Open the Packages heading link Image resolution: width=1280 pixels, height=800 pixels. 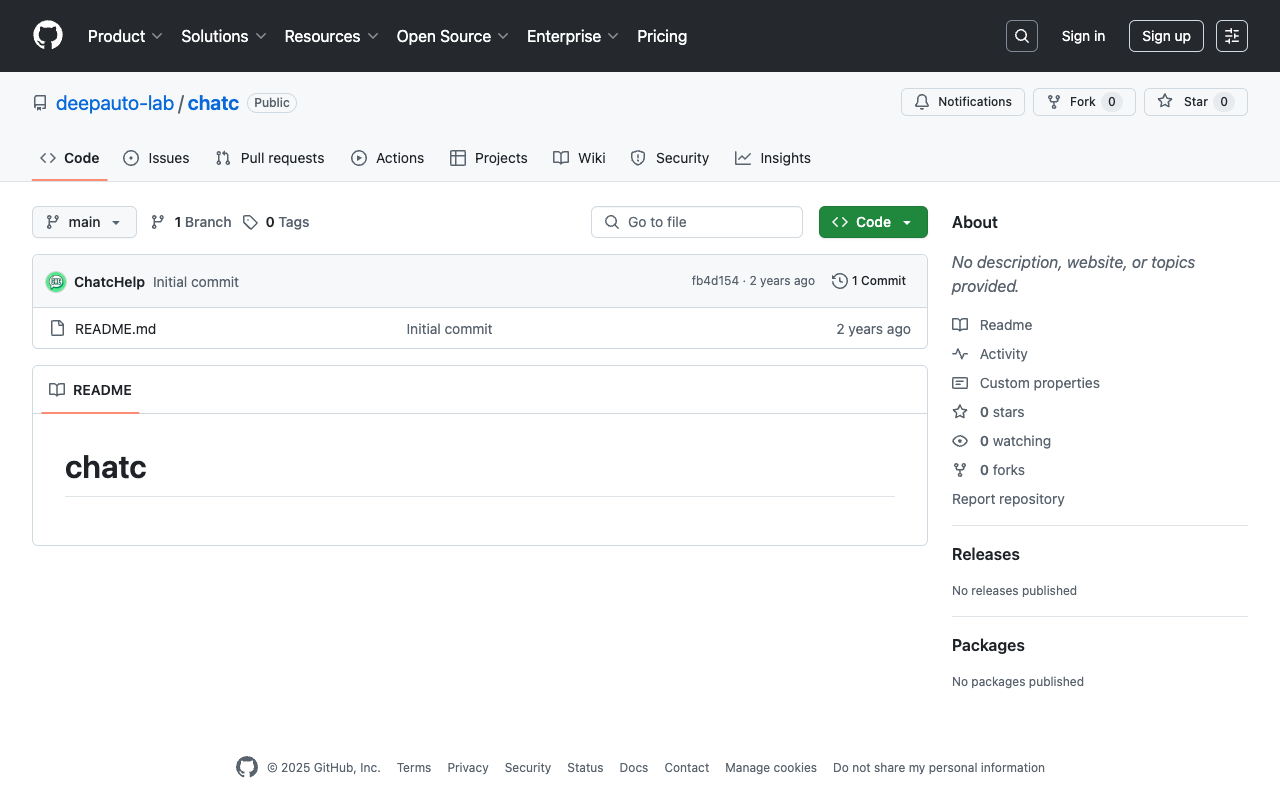point(988,645)
